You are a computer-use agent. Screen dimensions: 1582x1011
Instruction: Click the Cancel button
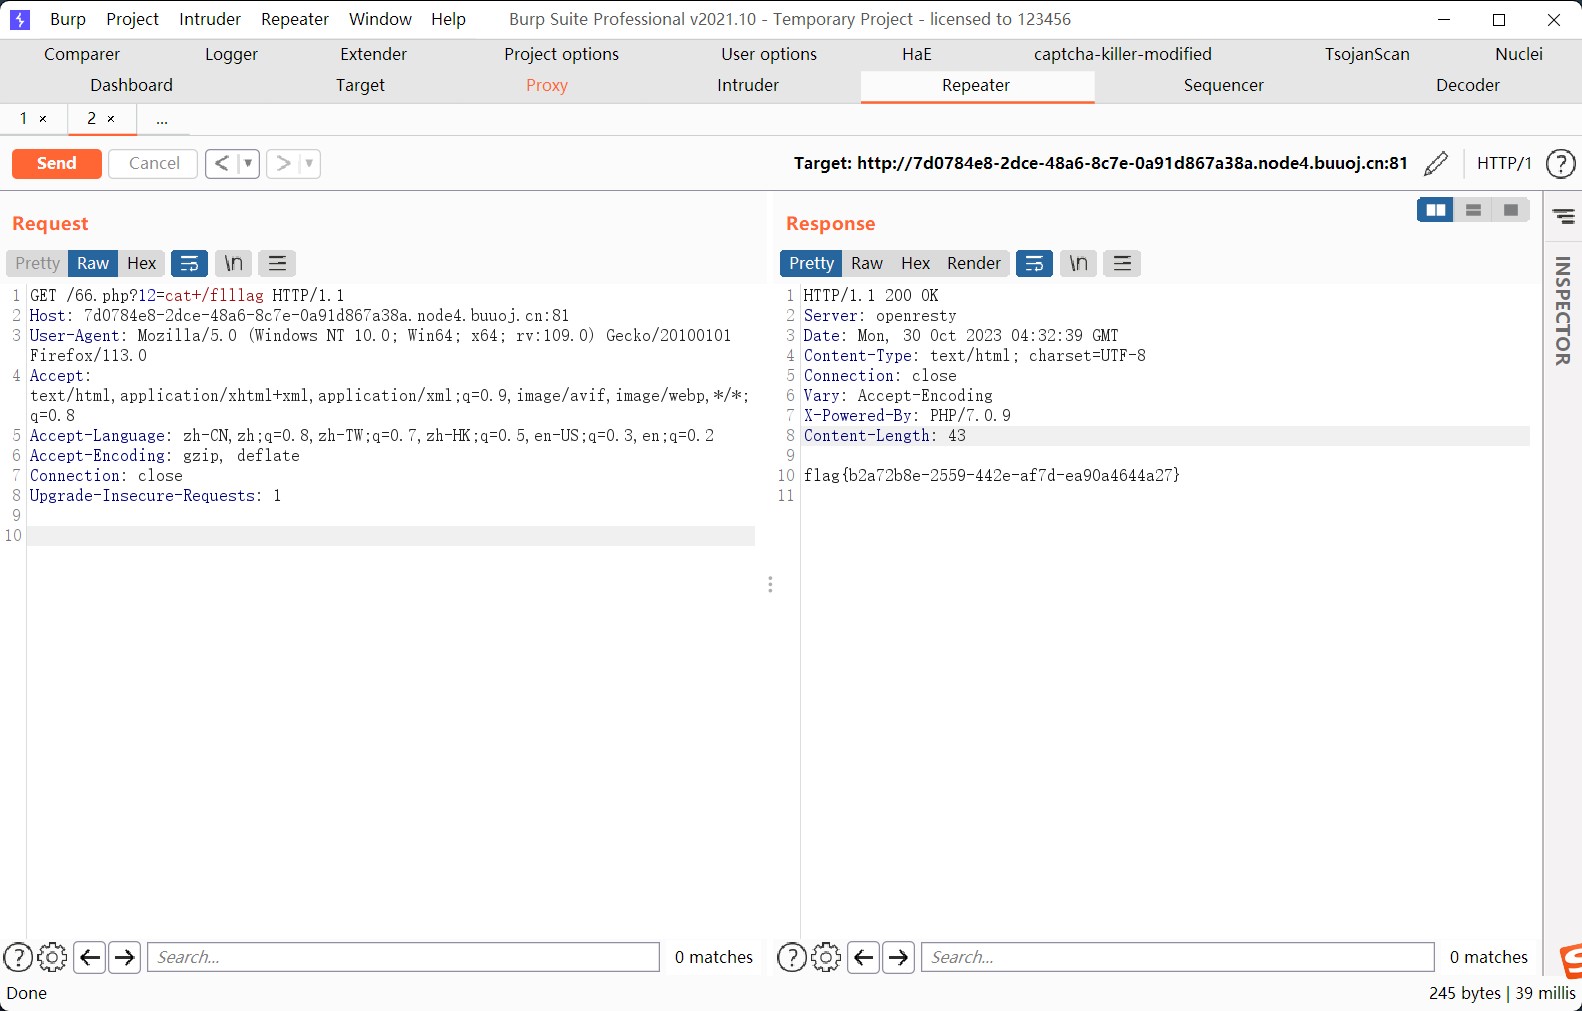pos(153,163)
